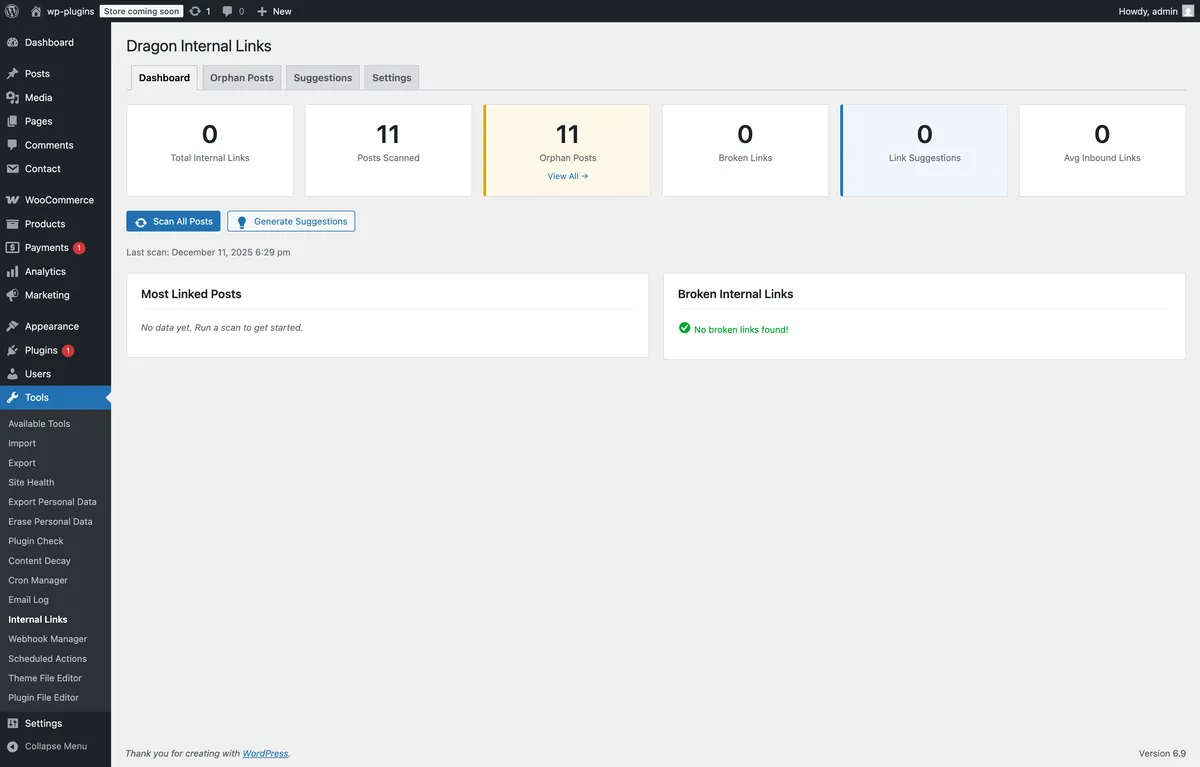Click the Dashboard gauge icon in sidebar
The image size is (1200, 767).
coord(12,43)
